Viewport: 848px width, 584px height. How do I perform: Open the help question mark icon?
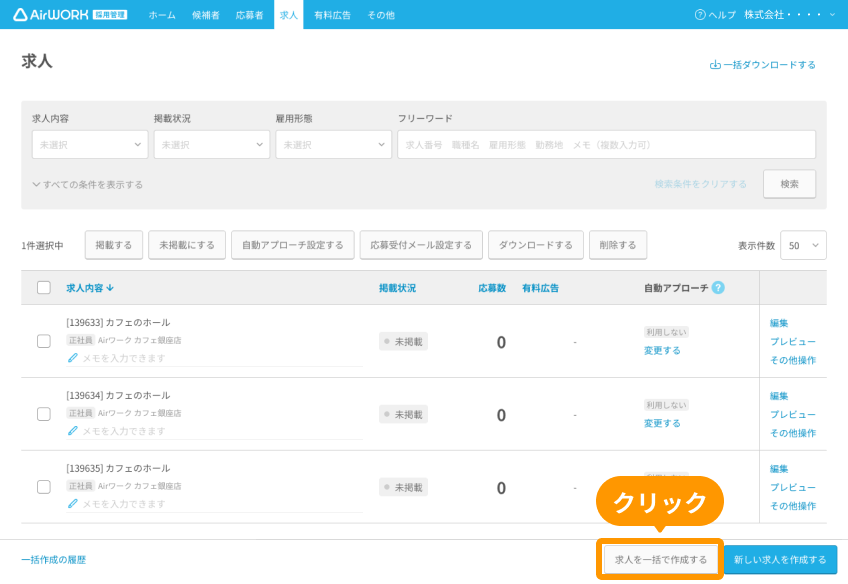coord(700,15)
